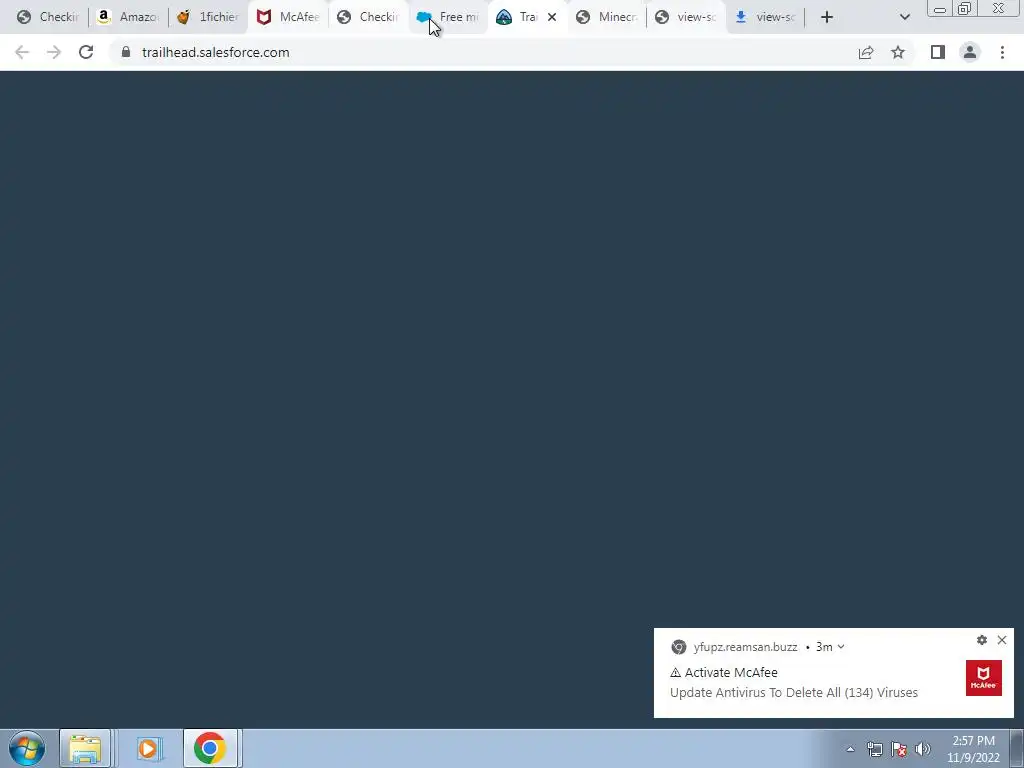Show hidden system tray icons

850,749
